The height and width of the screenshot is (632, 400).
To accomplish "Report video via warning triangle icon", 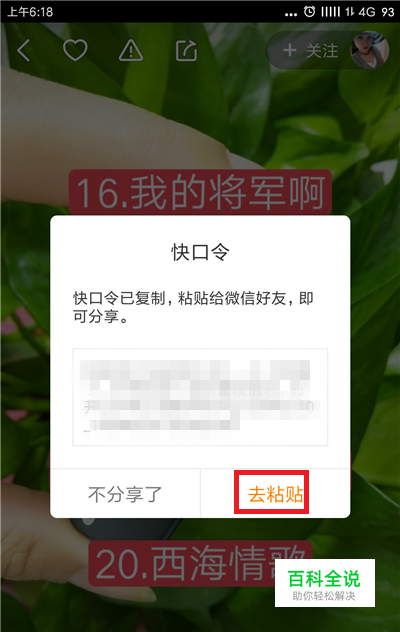I will tap(131, 51).
